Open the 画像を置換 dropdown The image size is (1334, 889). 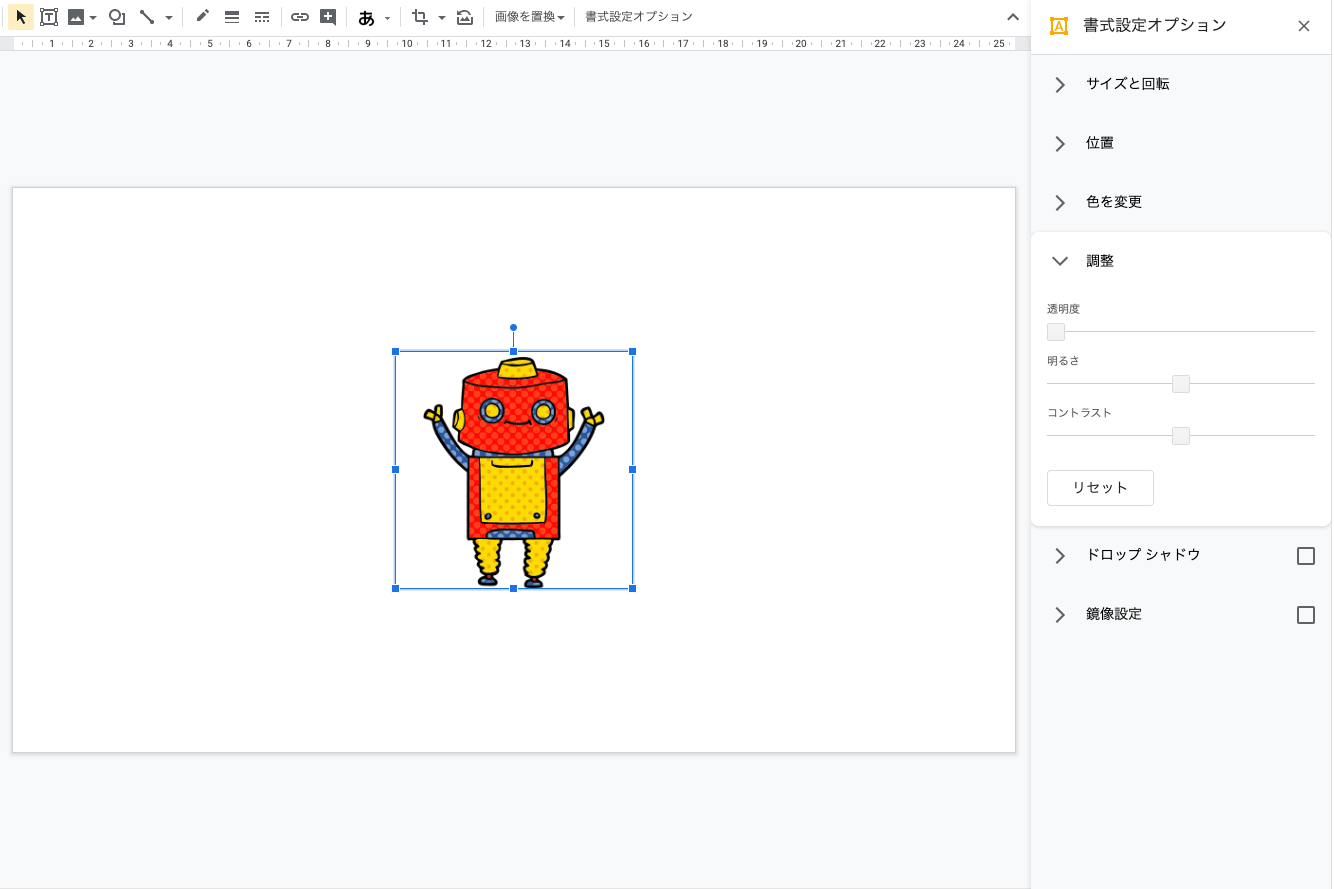point(529,17)
